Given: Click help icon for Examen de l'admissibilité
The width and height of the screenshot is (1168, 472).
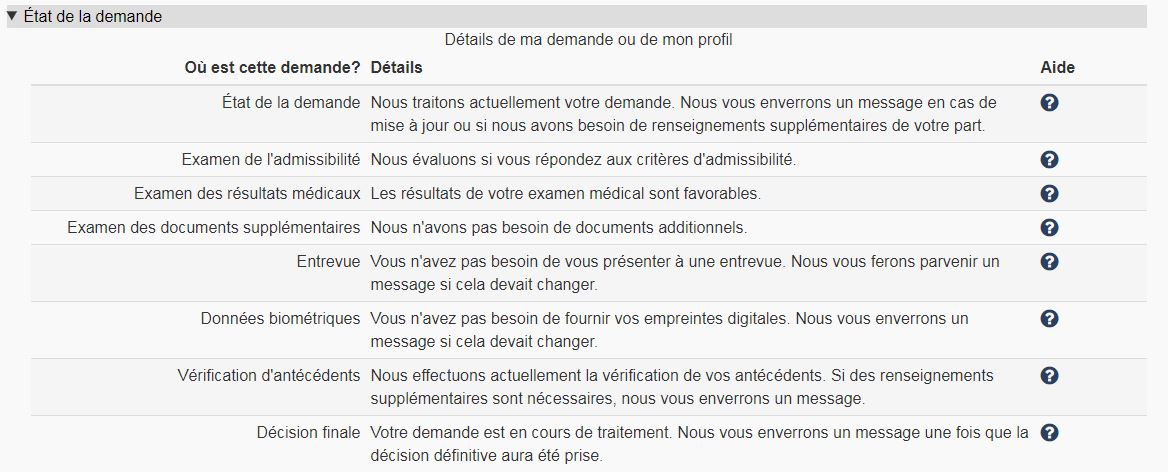Looking at the screenshot, I should (x=1049, y=160).
